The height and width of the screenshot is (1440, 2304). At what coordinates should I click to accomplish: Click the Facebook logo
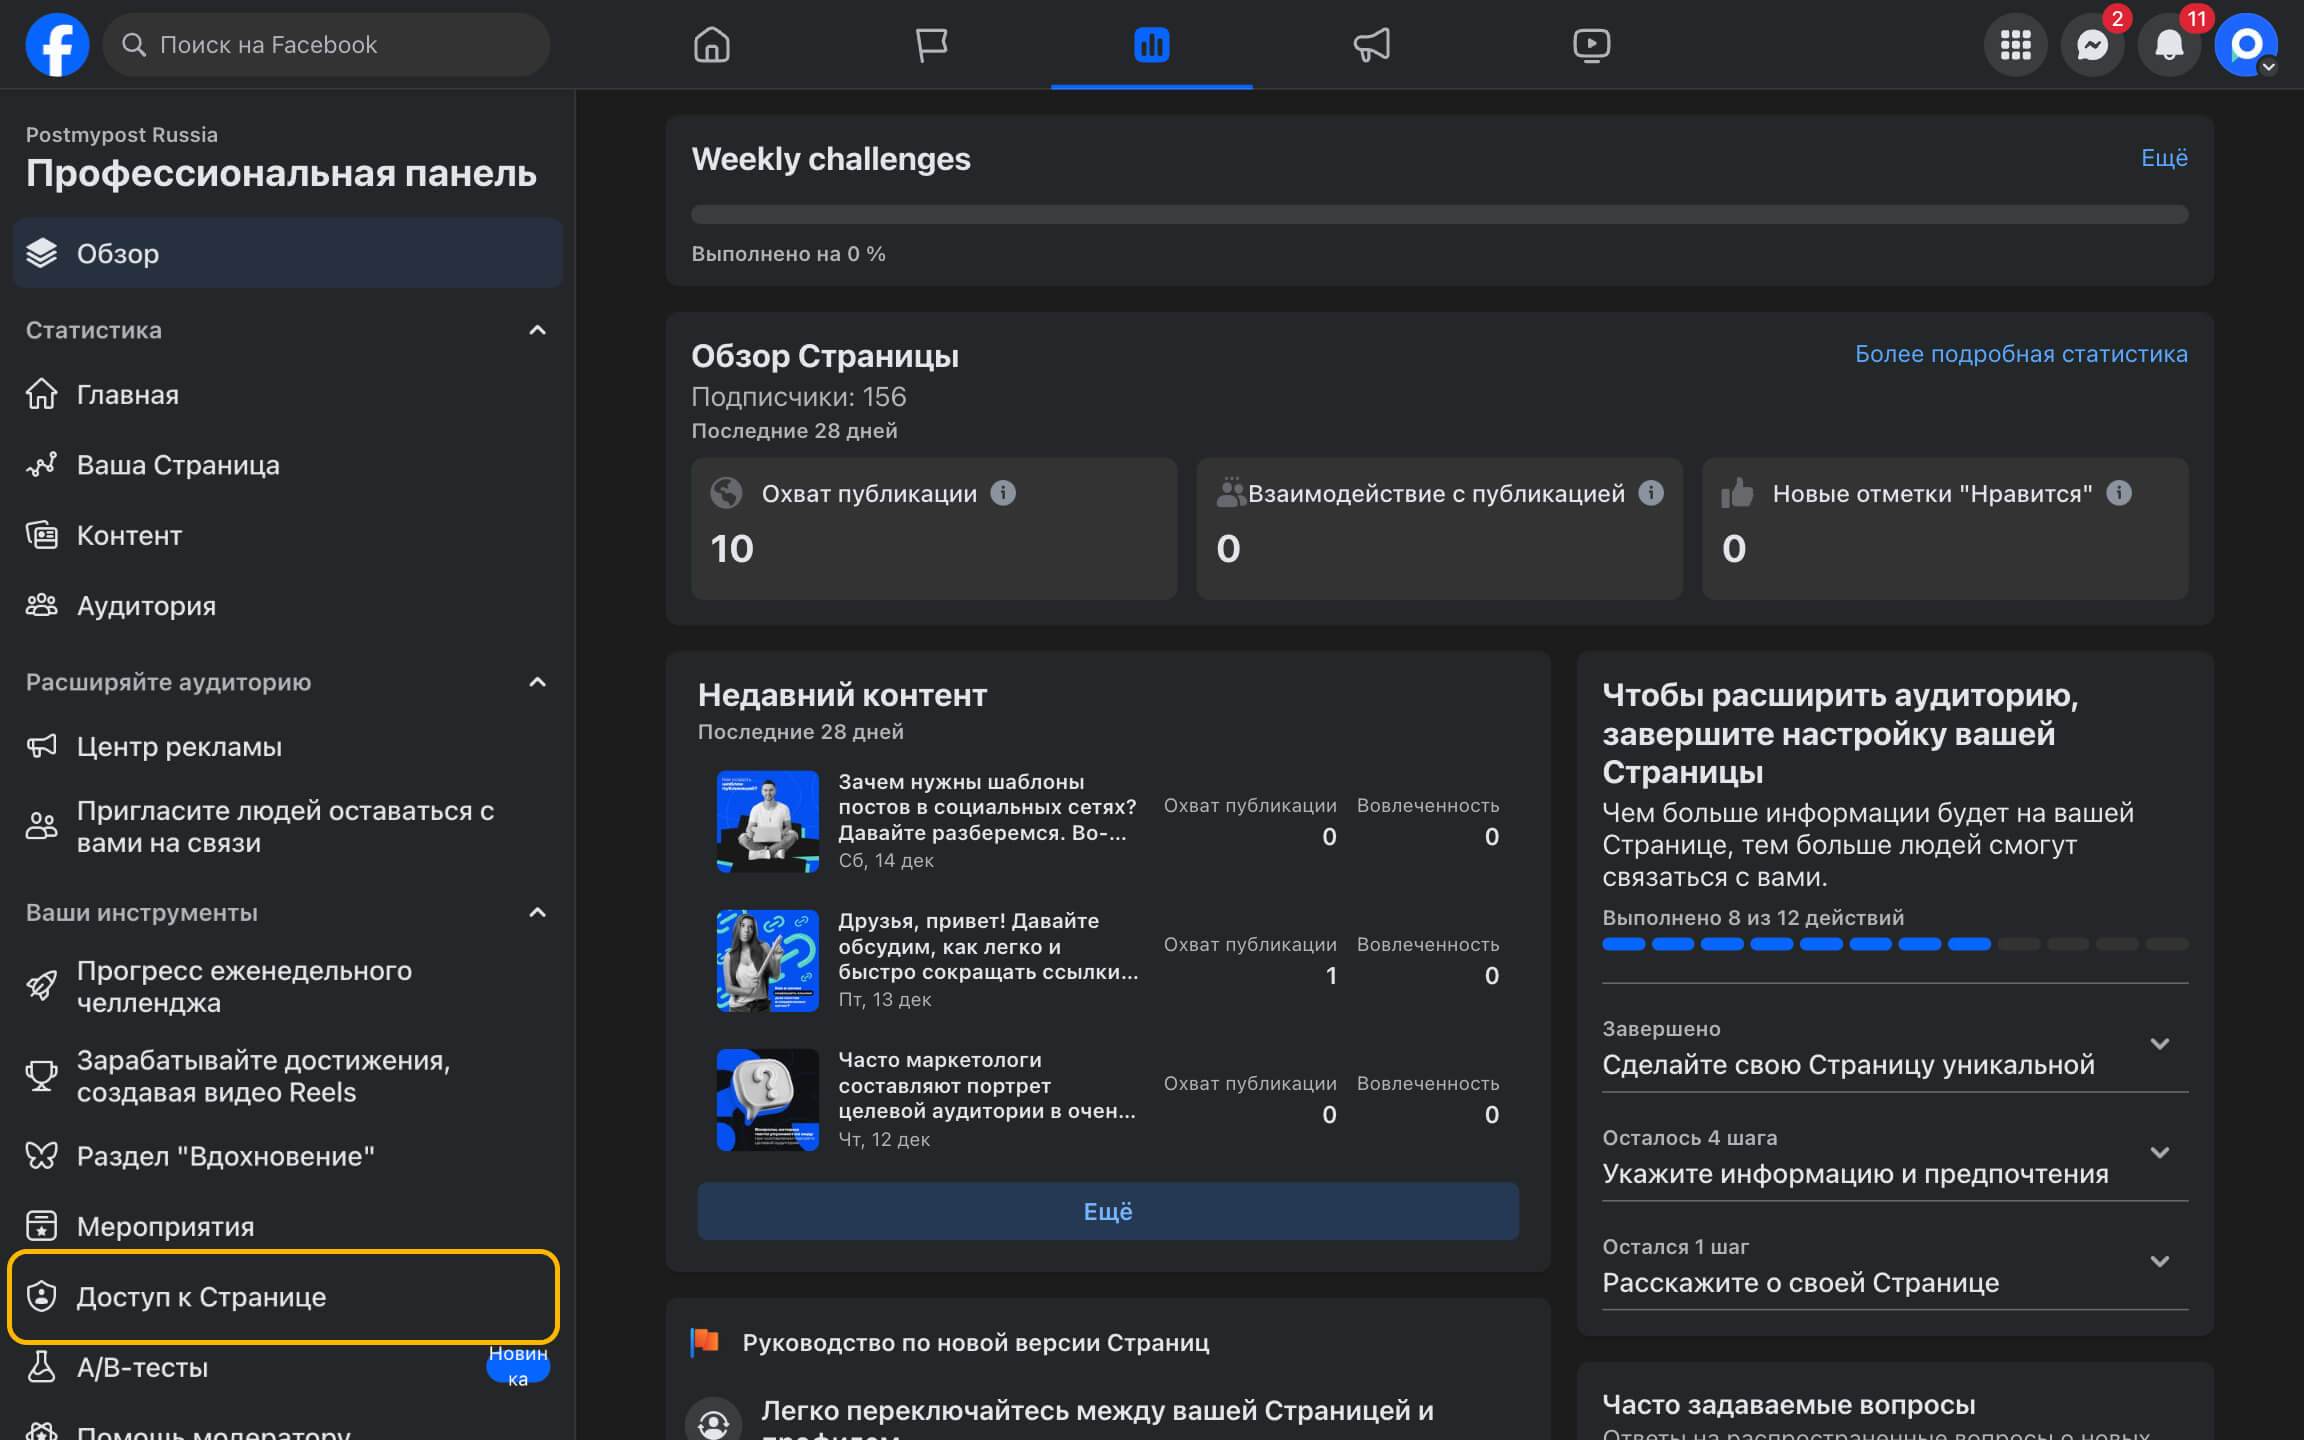(x=57, y=45)
